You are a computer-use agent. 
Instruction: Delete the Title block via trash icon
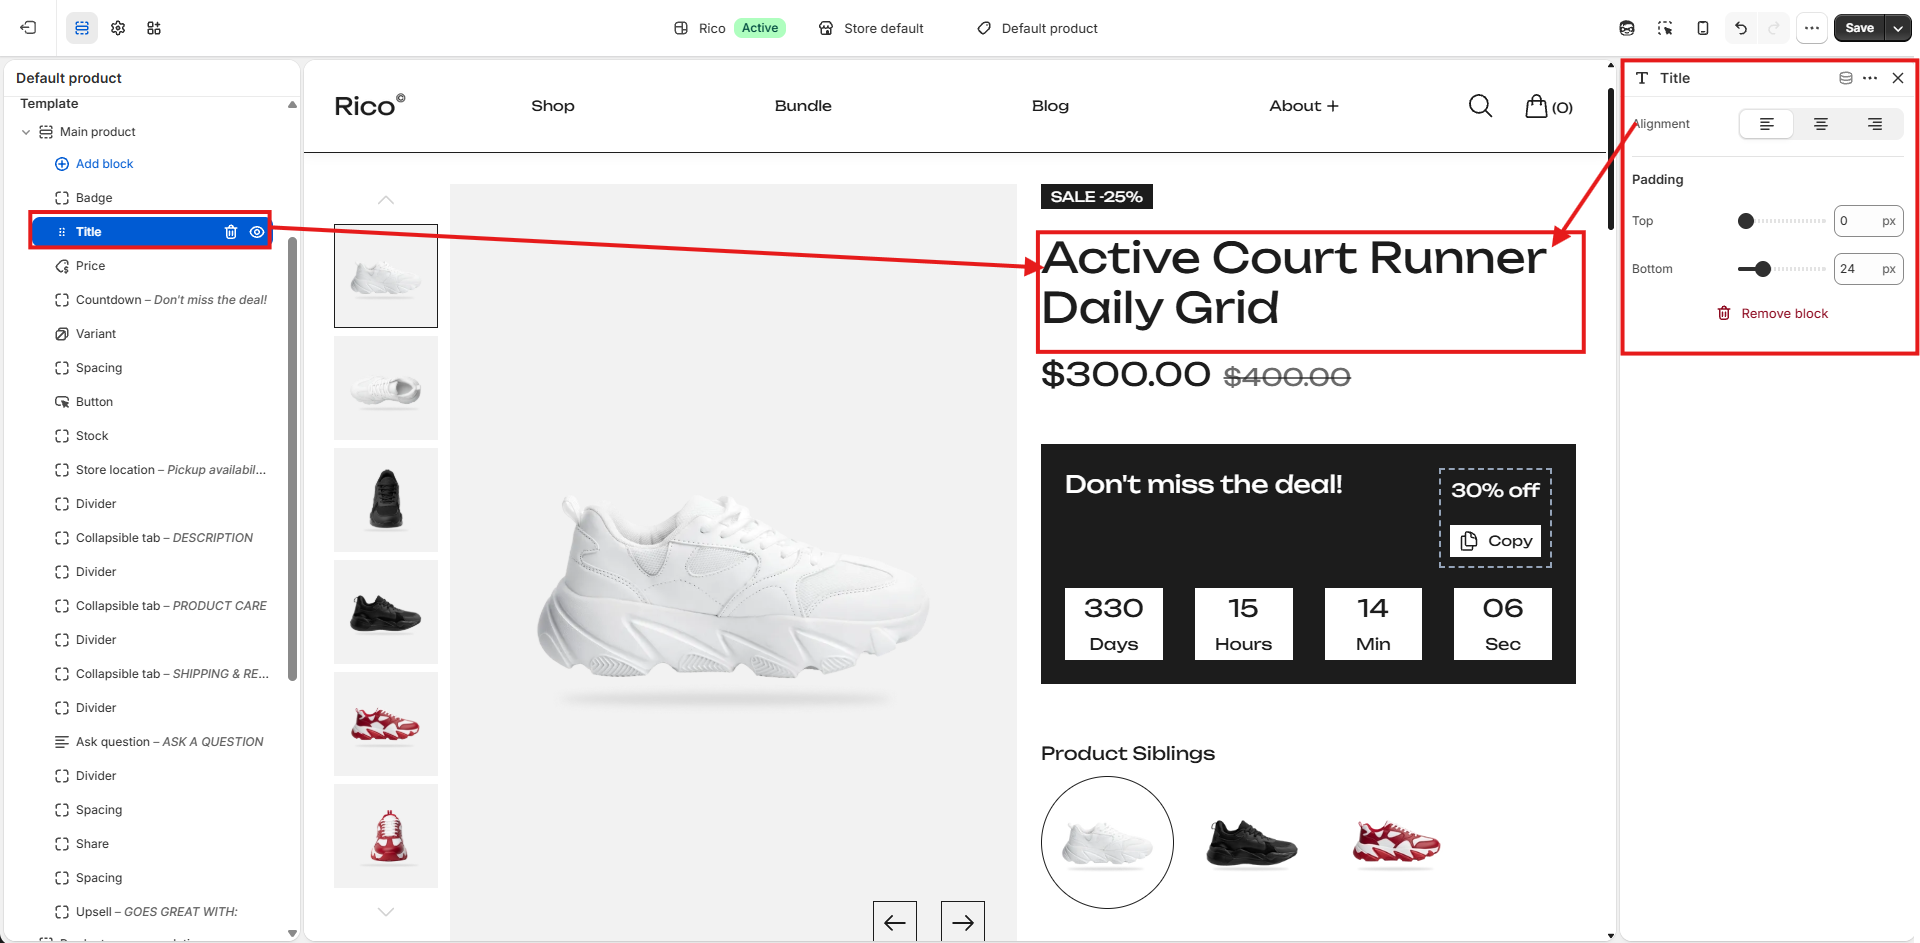[231, 232]
